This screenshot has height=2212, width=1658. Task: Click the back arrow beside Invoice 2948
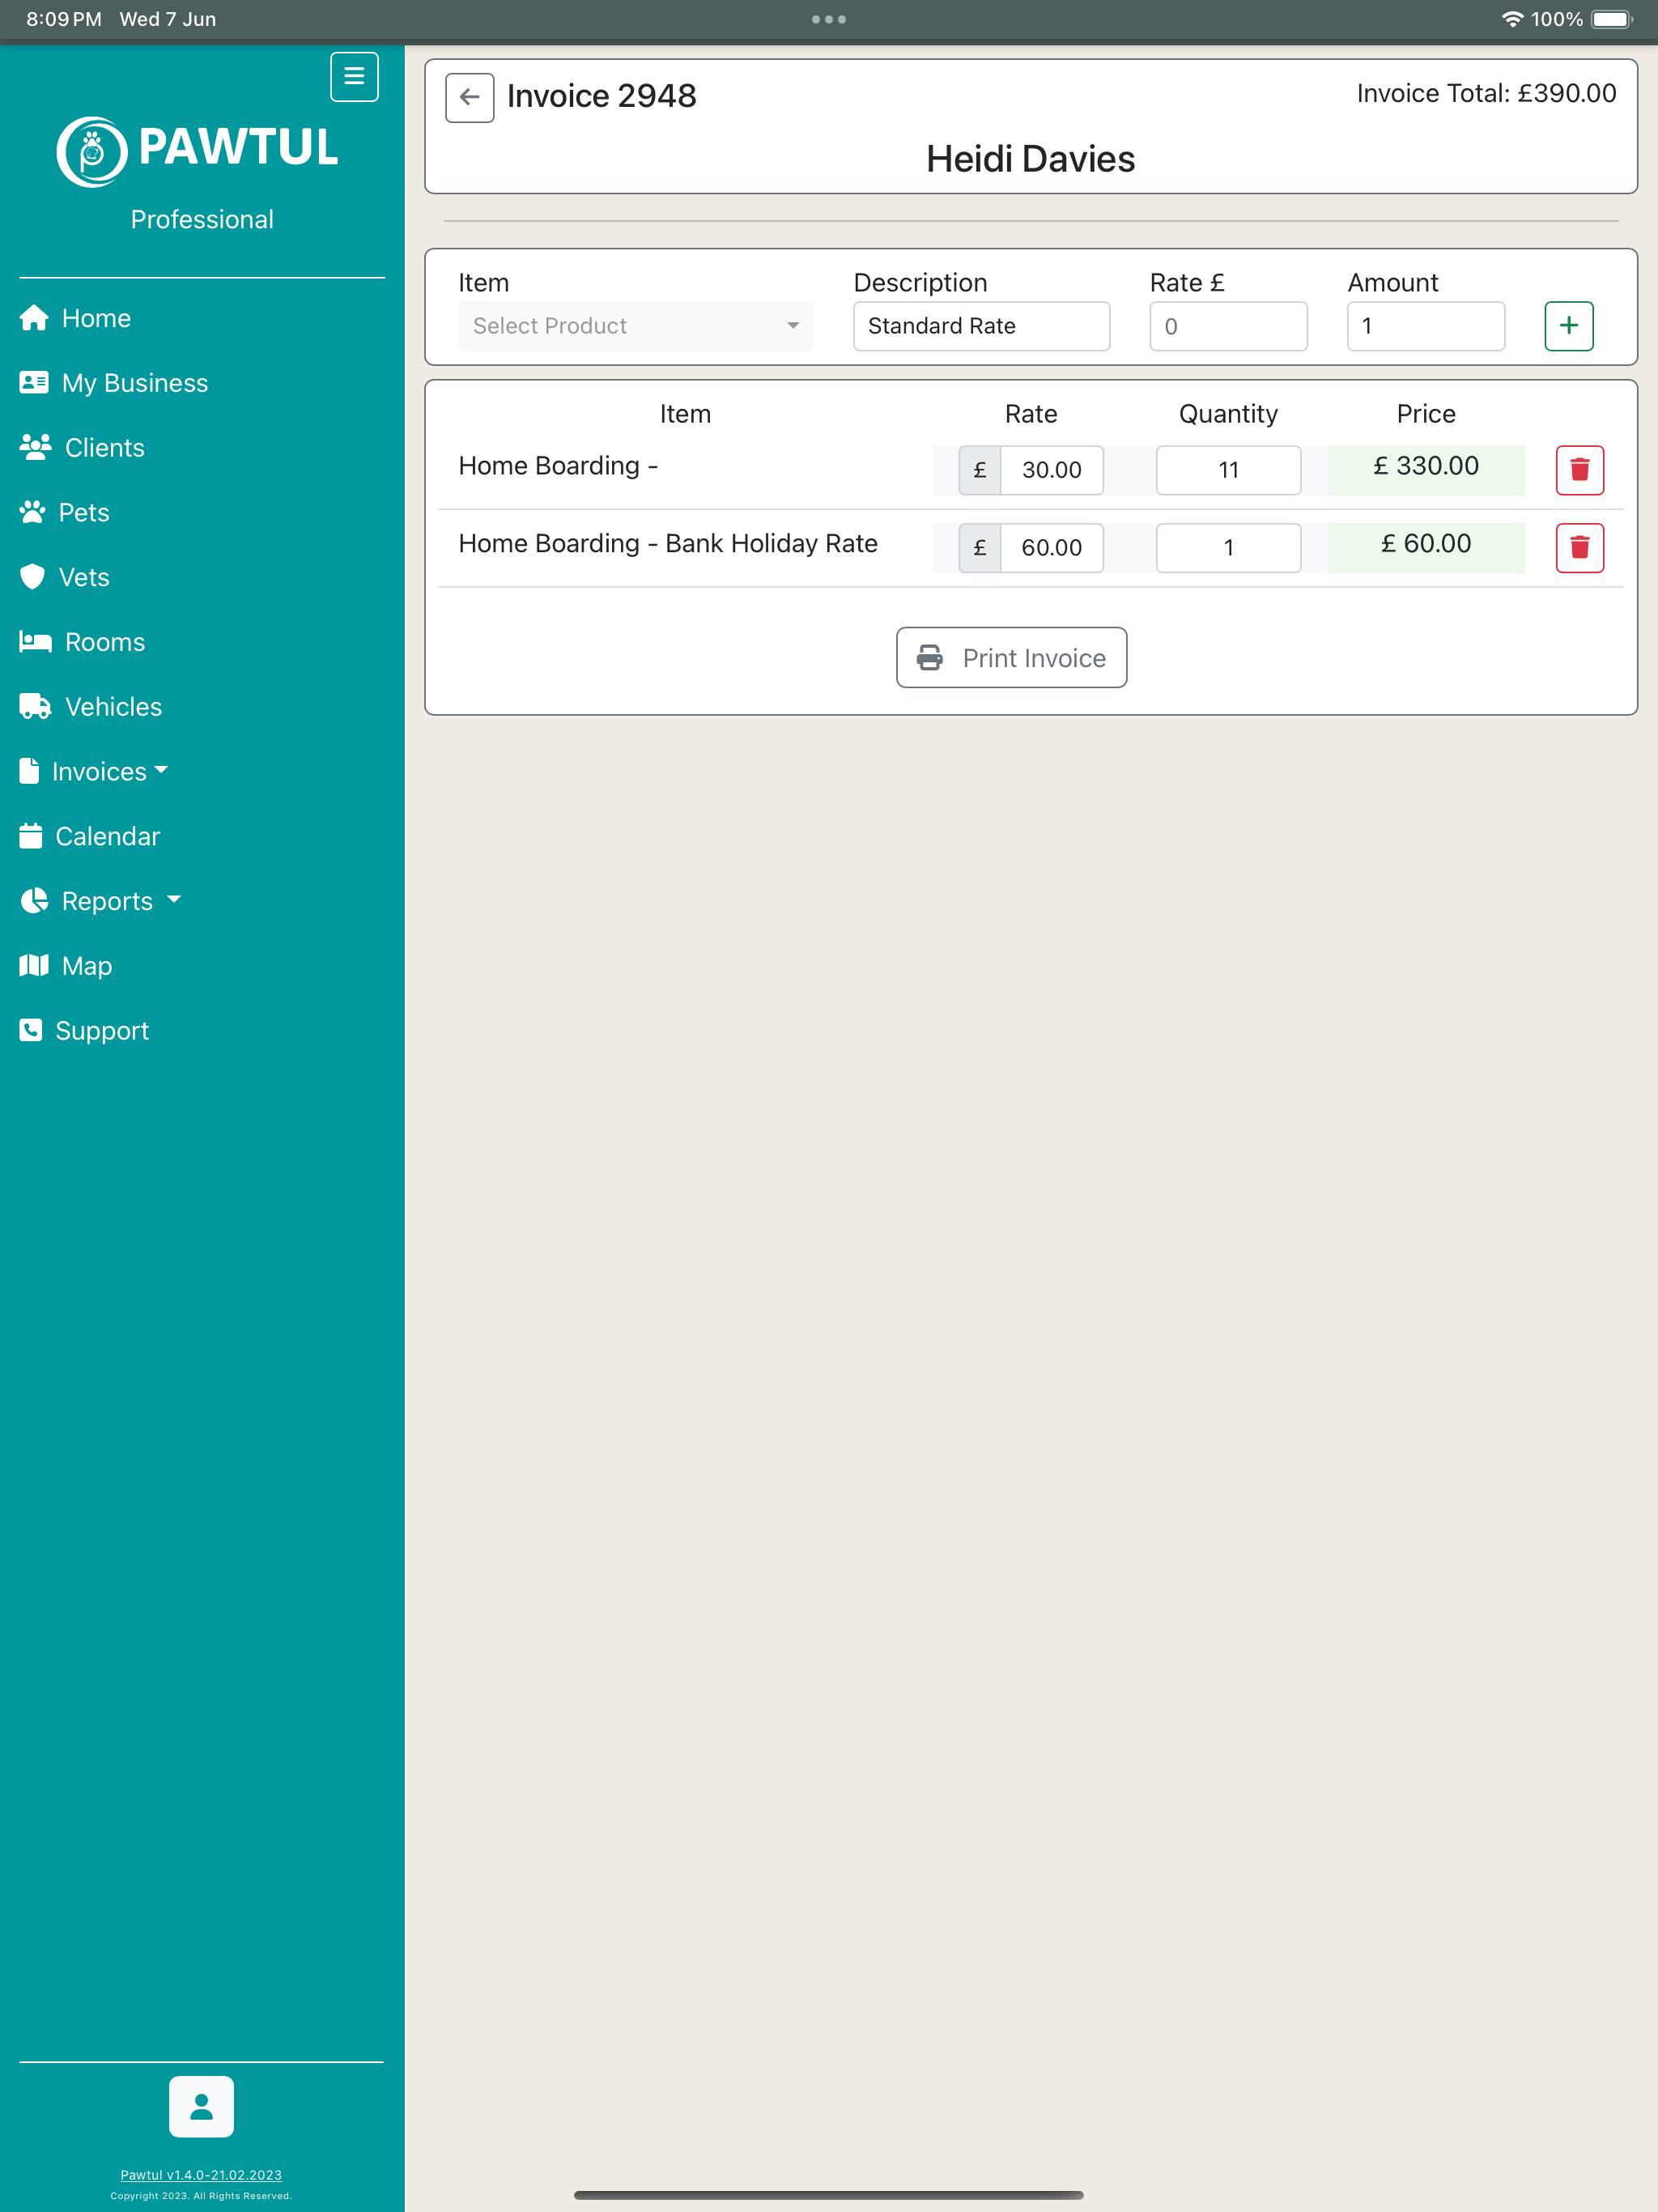469,97
